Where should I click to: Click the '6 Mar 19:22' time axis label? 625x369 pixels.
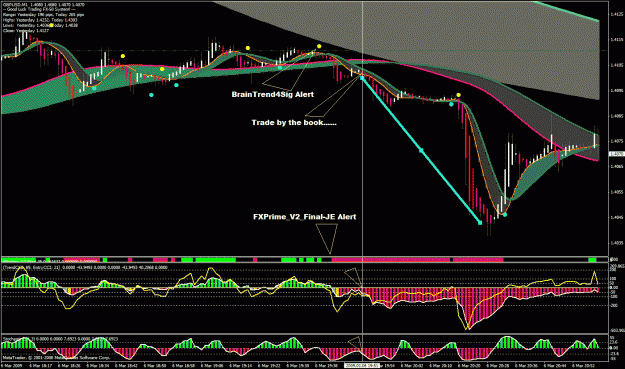click(x=269, y=365)
